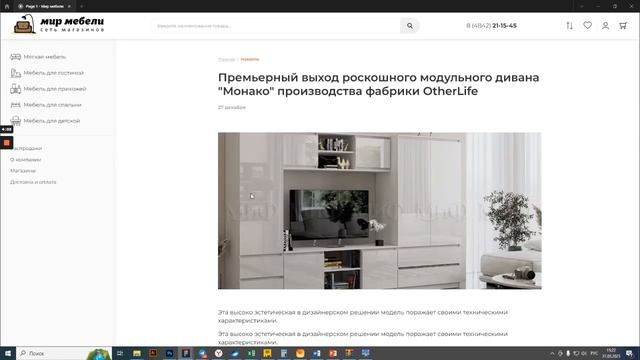Click the Мир мебели logo

(x=58, y=24)
